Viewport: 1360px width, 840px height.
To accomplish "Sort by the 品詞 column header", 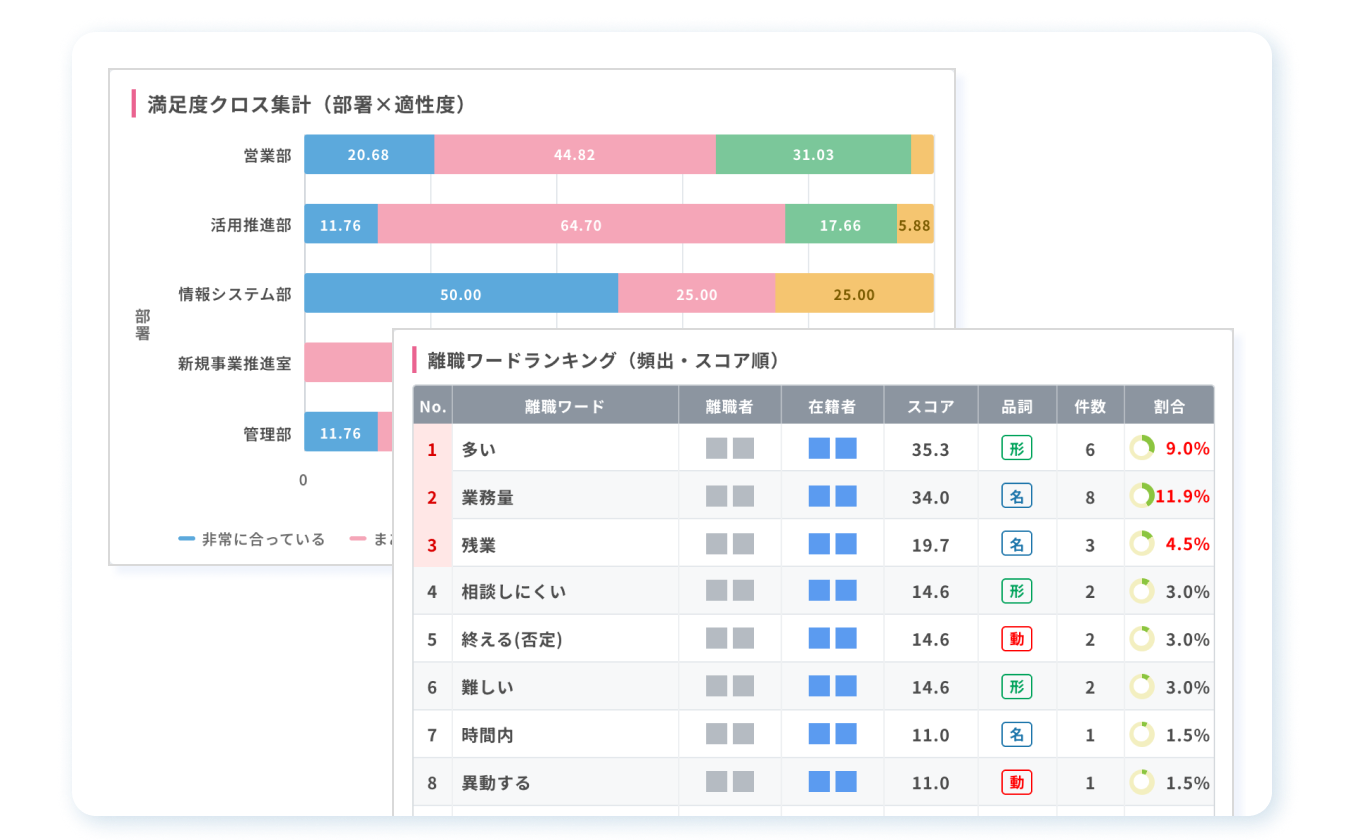I will [x=1017, y=406].
